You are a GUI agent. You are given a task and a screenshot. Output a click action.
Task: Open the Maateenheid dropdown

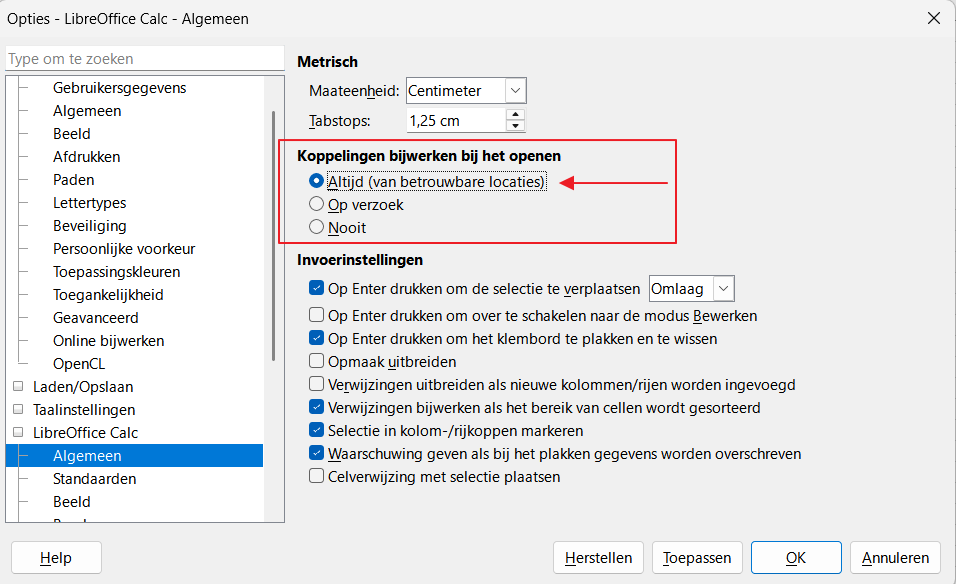[515, 91]
